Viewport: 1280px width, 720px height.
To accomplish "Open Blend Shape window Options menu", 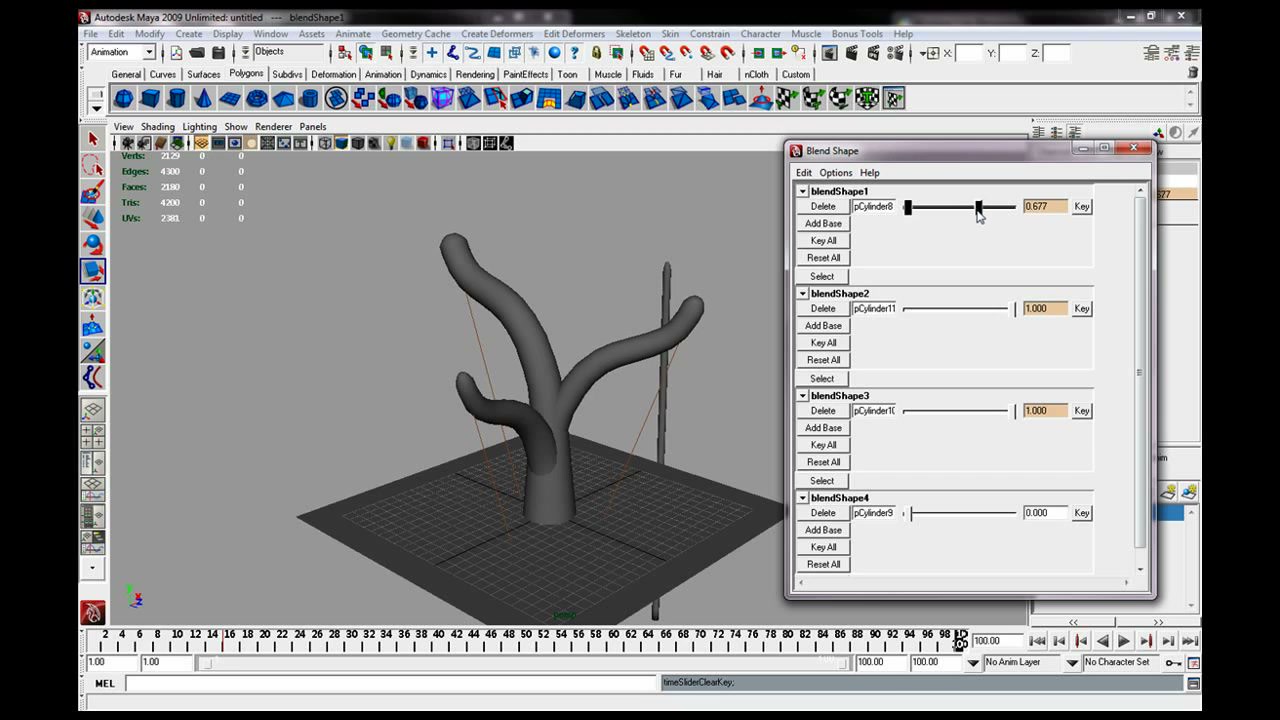I will click(x=836, y=173).
